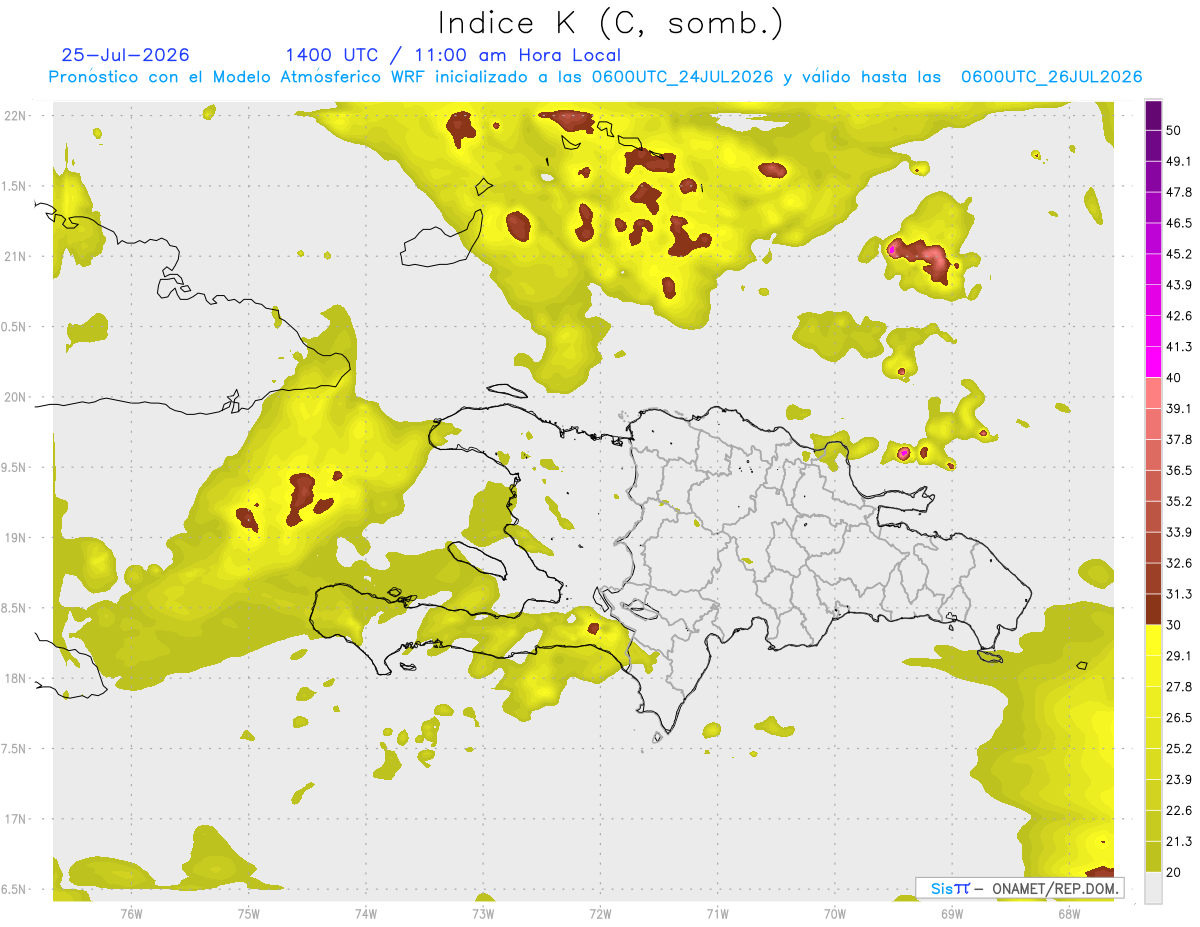The image size is (1200, 927).
Task: Click the '21N' latitude label
Action: 15,257
